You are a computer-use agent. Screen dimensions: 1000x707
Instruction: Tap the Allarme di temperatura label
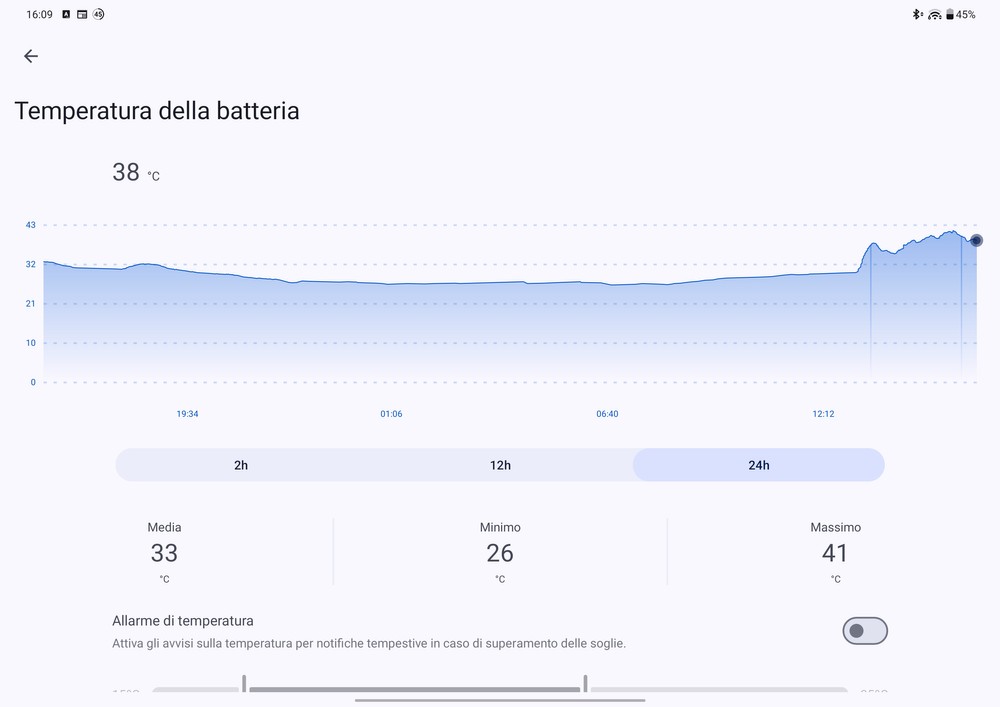click(182, 620)
